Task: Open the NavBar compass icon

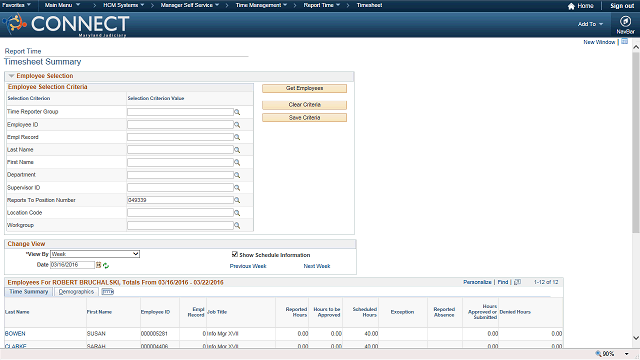Action: (625, 21)
